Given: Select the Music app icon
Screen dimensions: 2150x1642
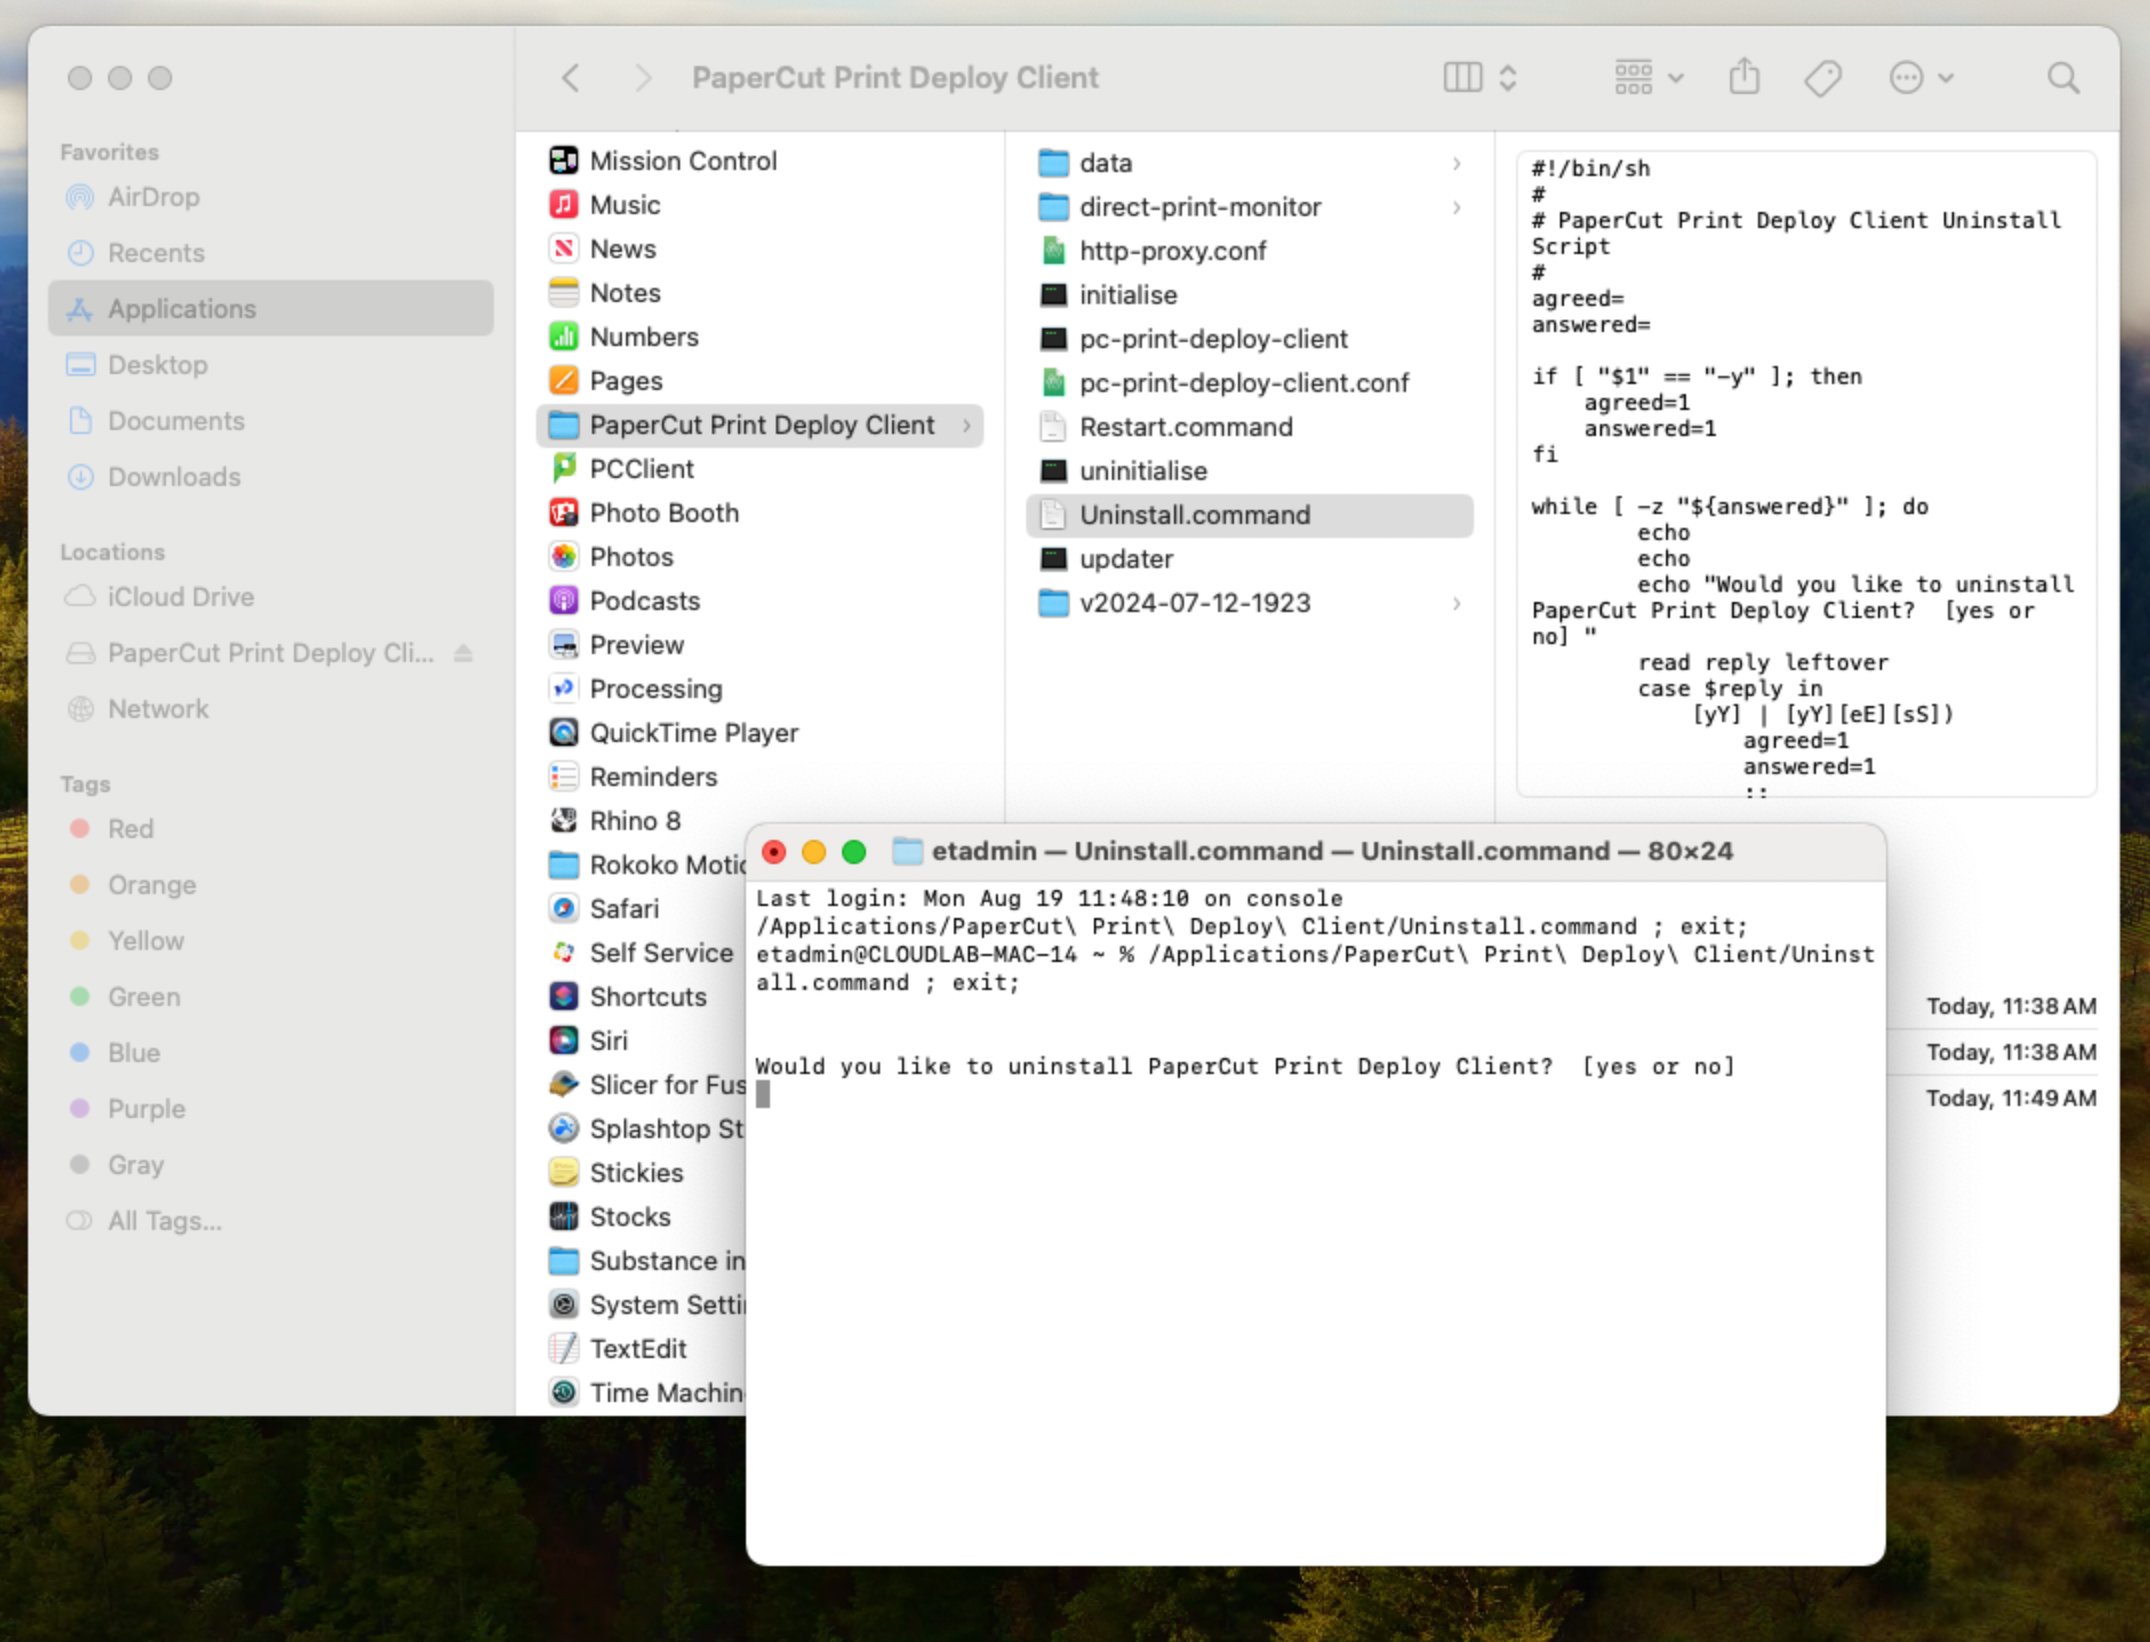Looking at the screenshot, I should tap(564, 204).
